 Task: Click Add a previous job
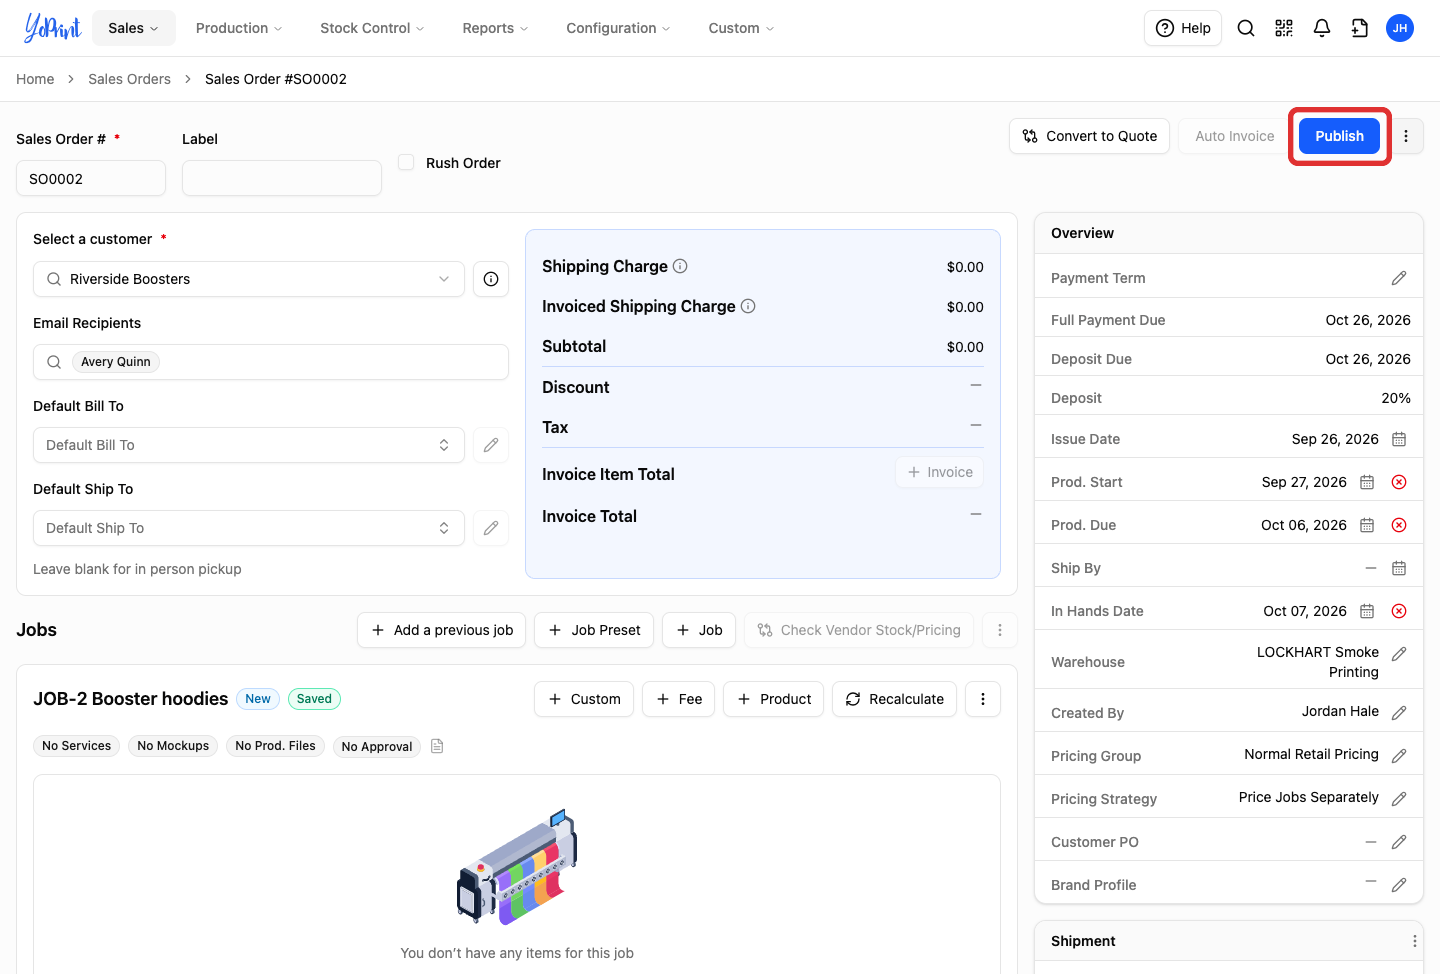coord(441,630)
